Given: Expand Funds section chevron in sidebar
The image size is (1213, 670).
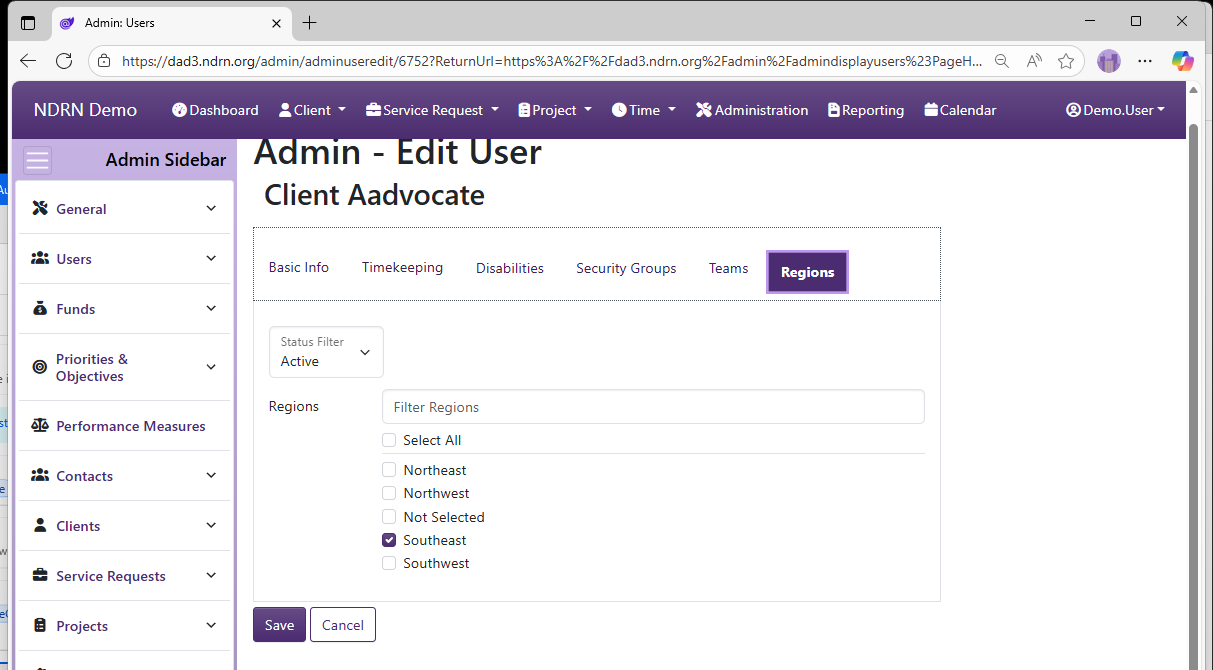Looking at the screenshot, I should pos(211,308).
